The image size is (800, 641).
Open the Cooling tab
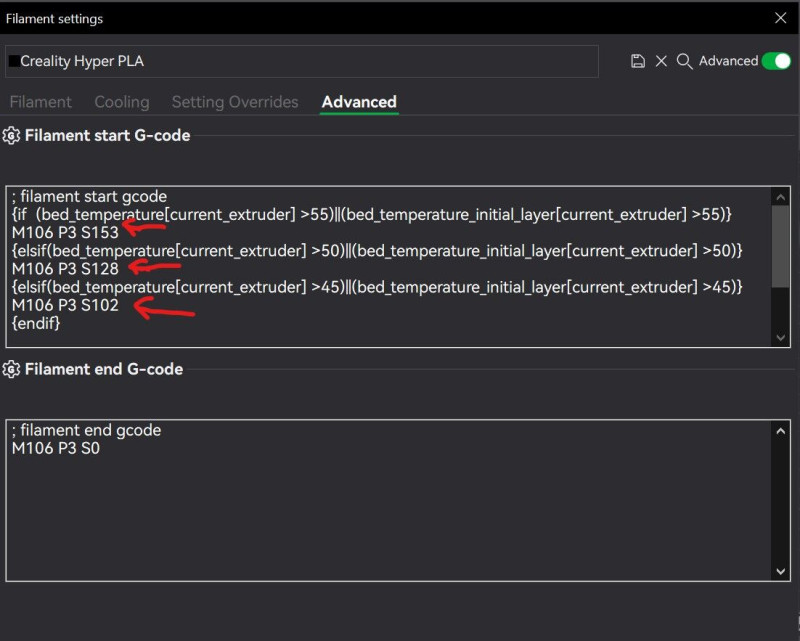point(122,102)
